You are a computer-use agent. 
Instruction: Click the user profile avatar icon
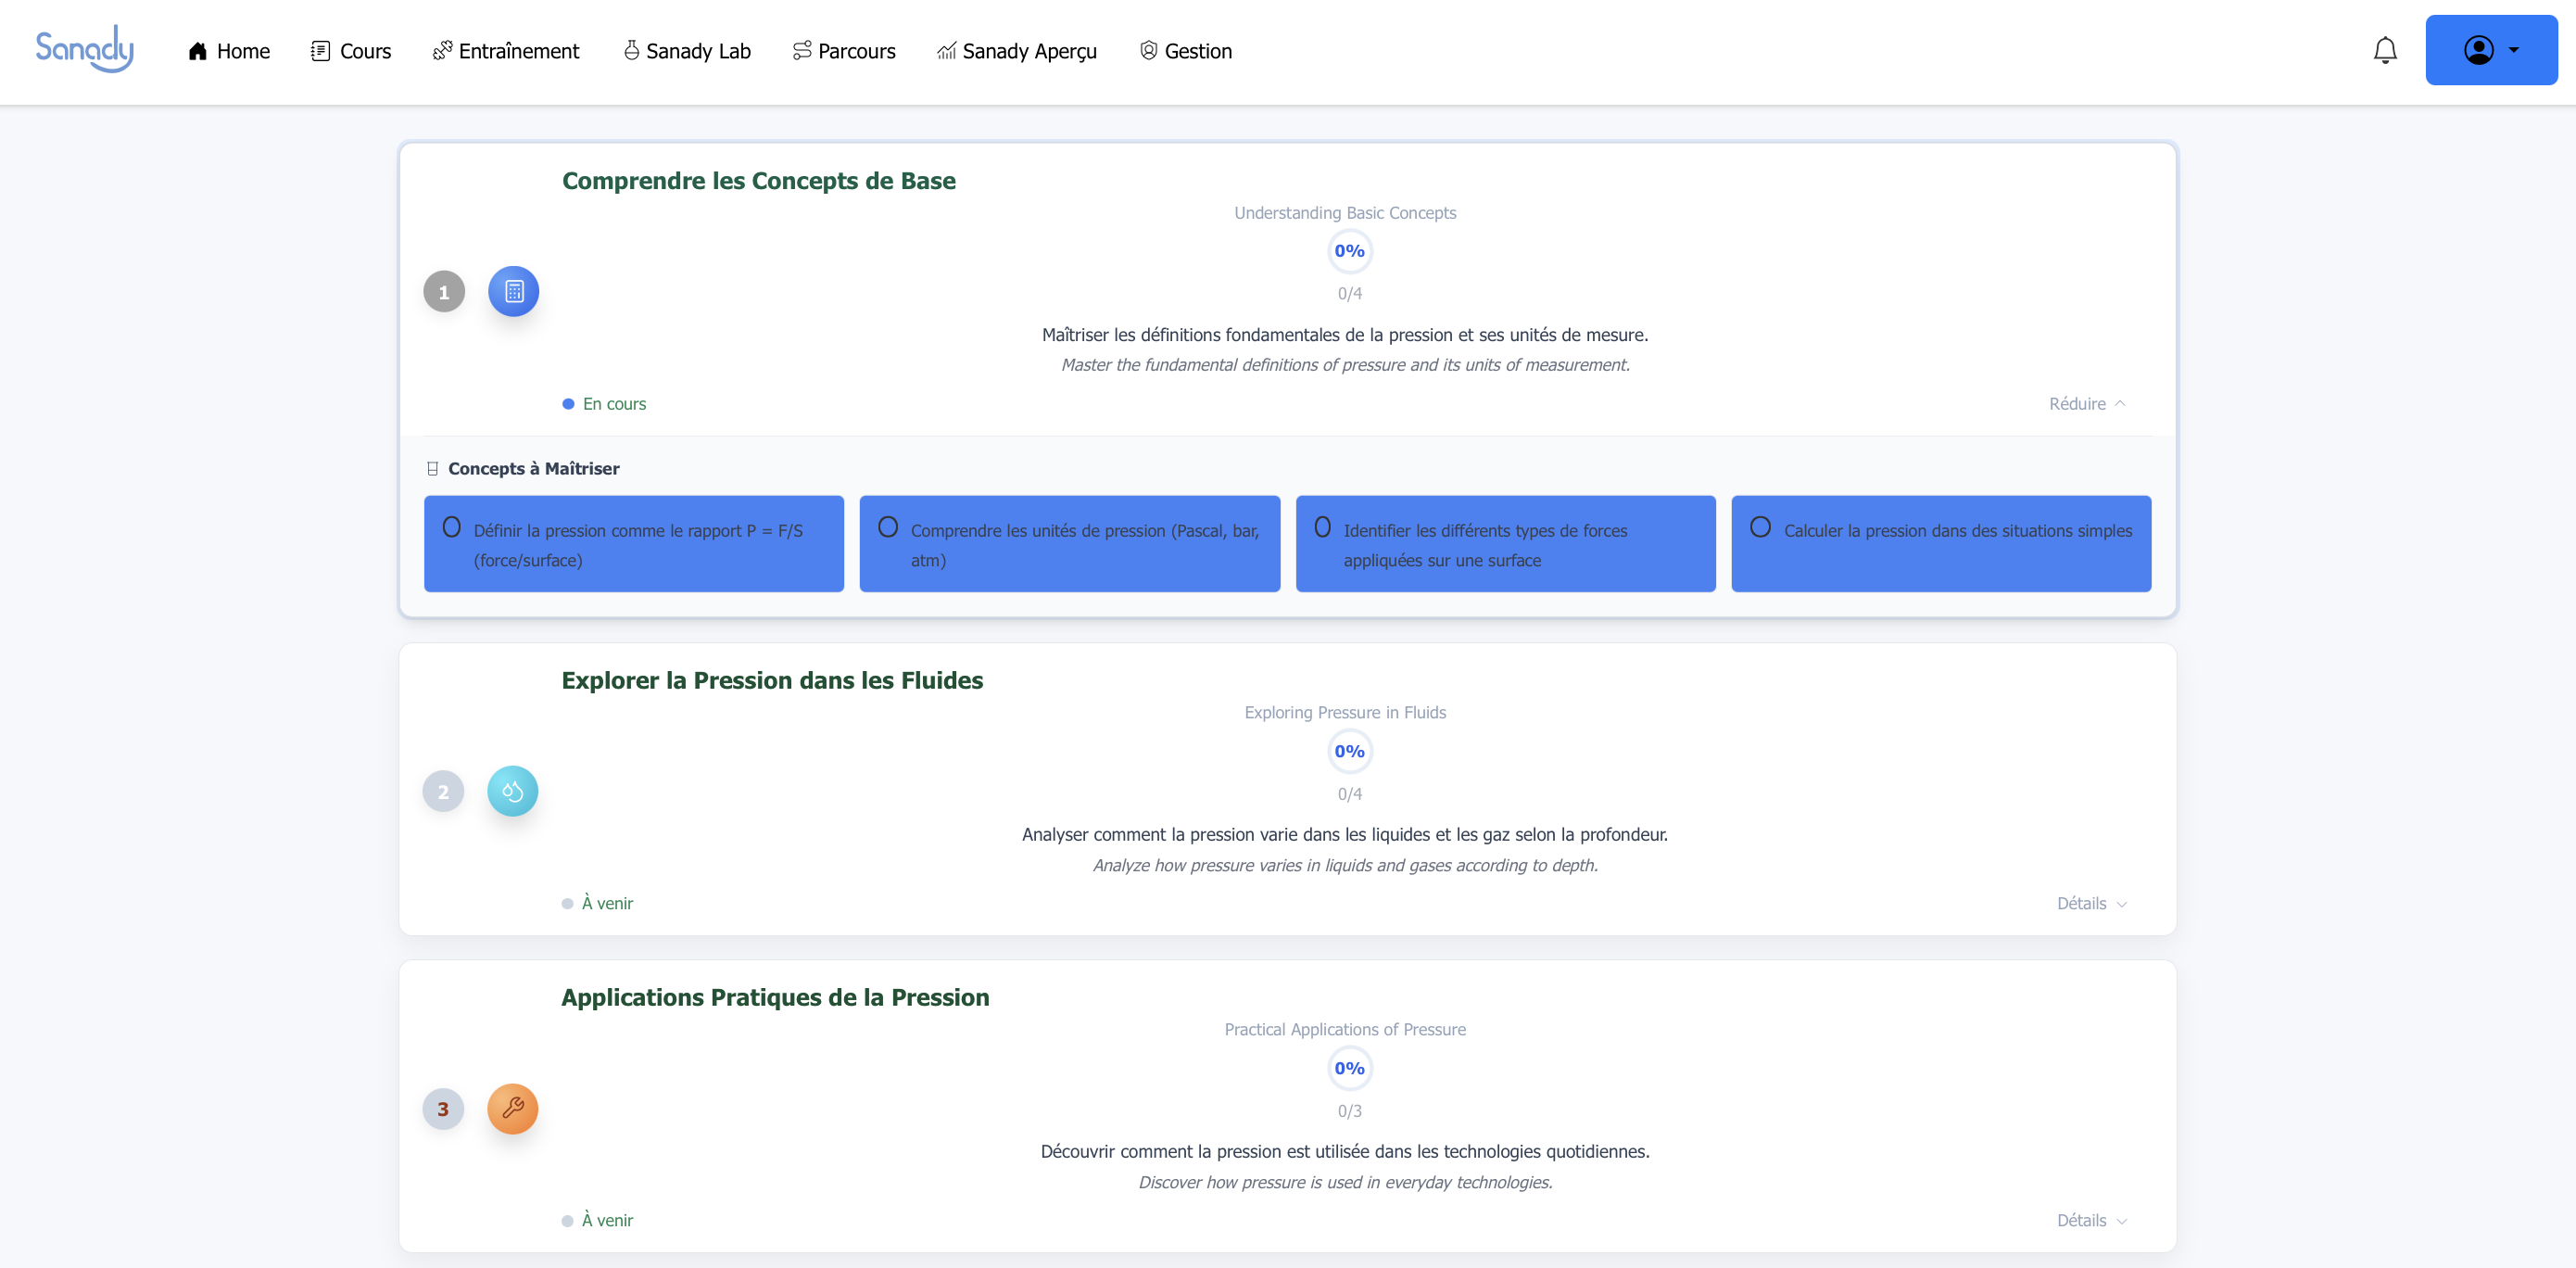tap(2478, 50)
